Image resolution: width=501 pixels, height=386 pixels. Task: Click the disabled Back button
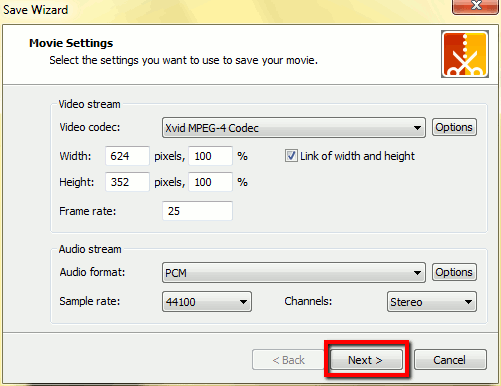click(288, 360)
